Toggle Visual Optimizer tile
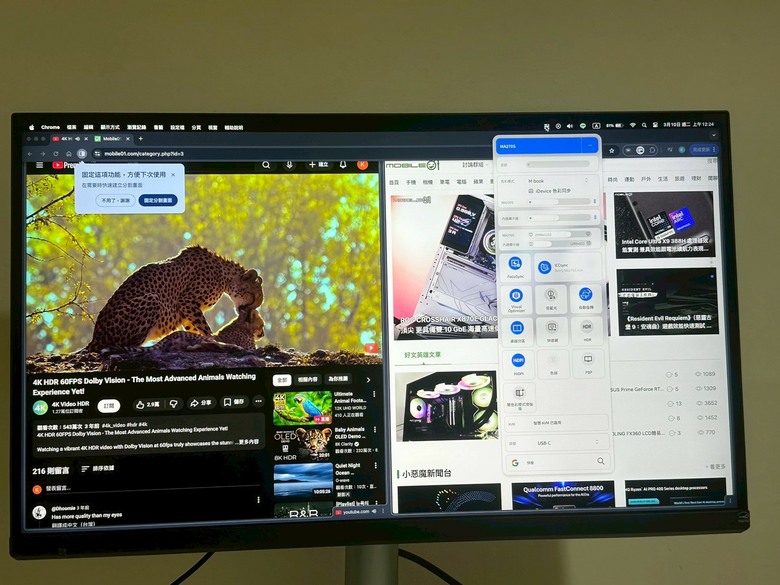The width and height of the screenshot is (780, 585). (x=516, y=299)
